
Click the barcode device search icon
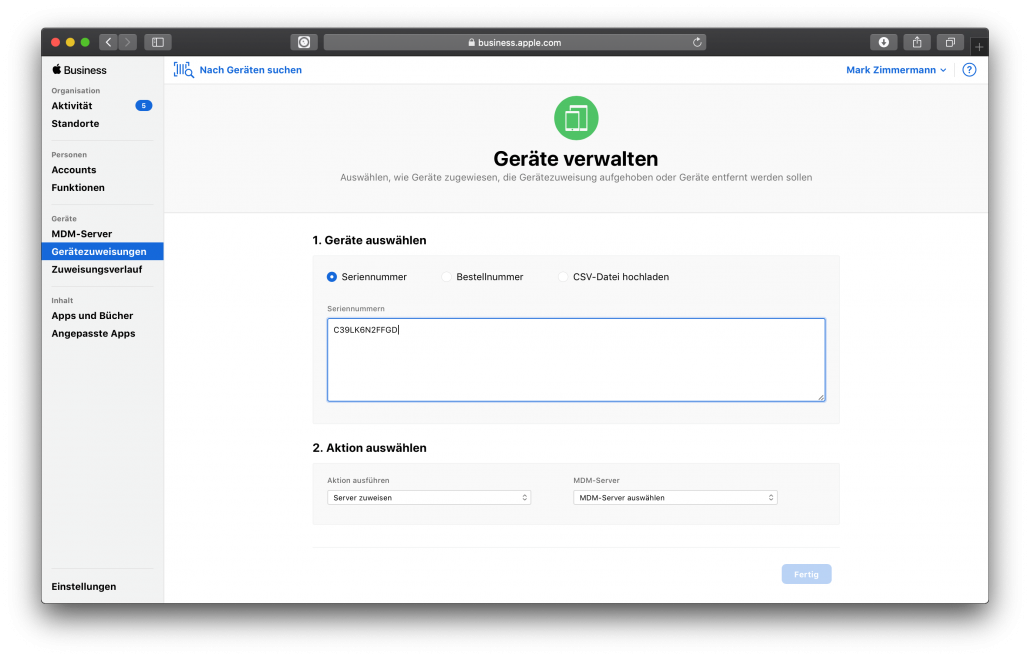click(x=183, y=70)
